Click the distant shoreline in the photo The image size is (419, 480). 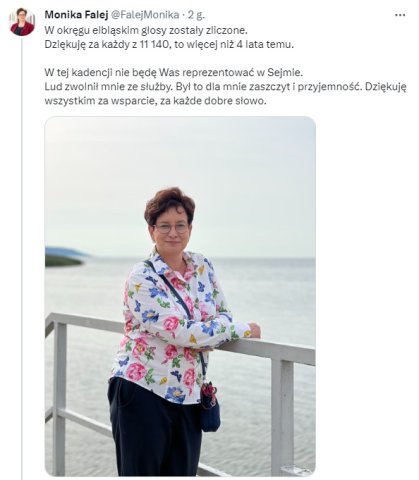[65, 256]
